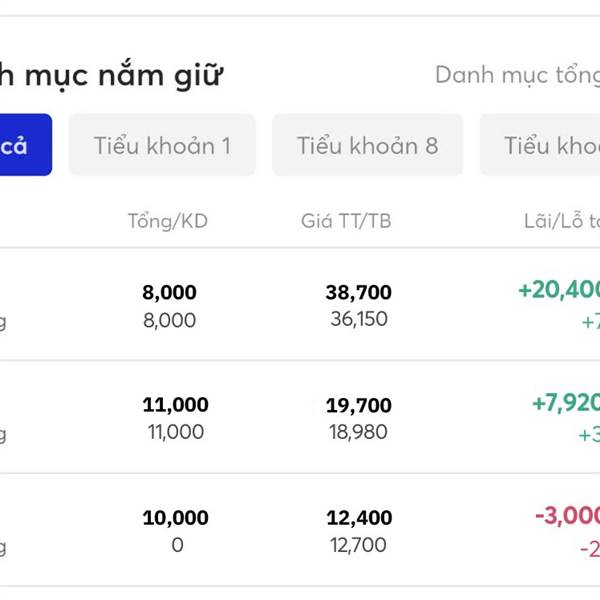The width and height of the screenshot is (600, 600).
Task: Click the Giá TT/TB column header
Action: [346, 221]
